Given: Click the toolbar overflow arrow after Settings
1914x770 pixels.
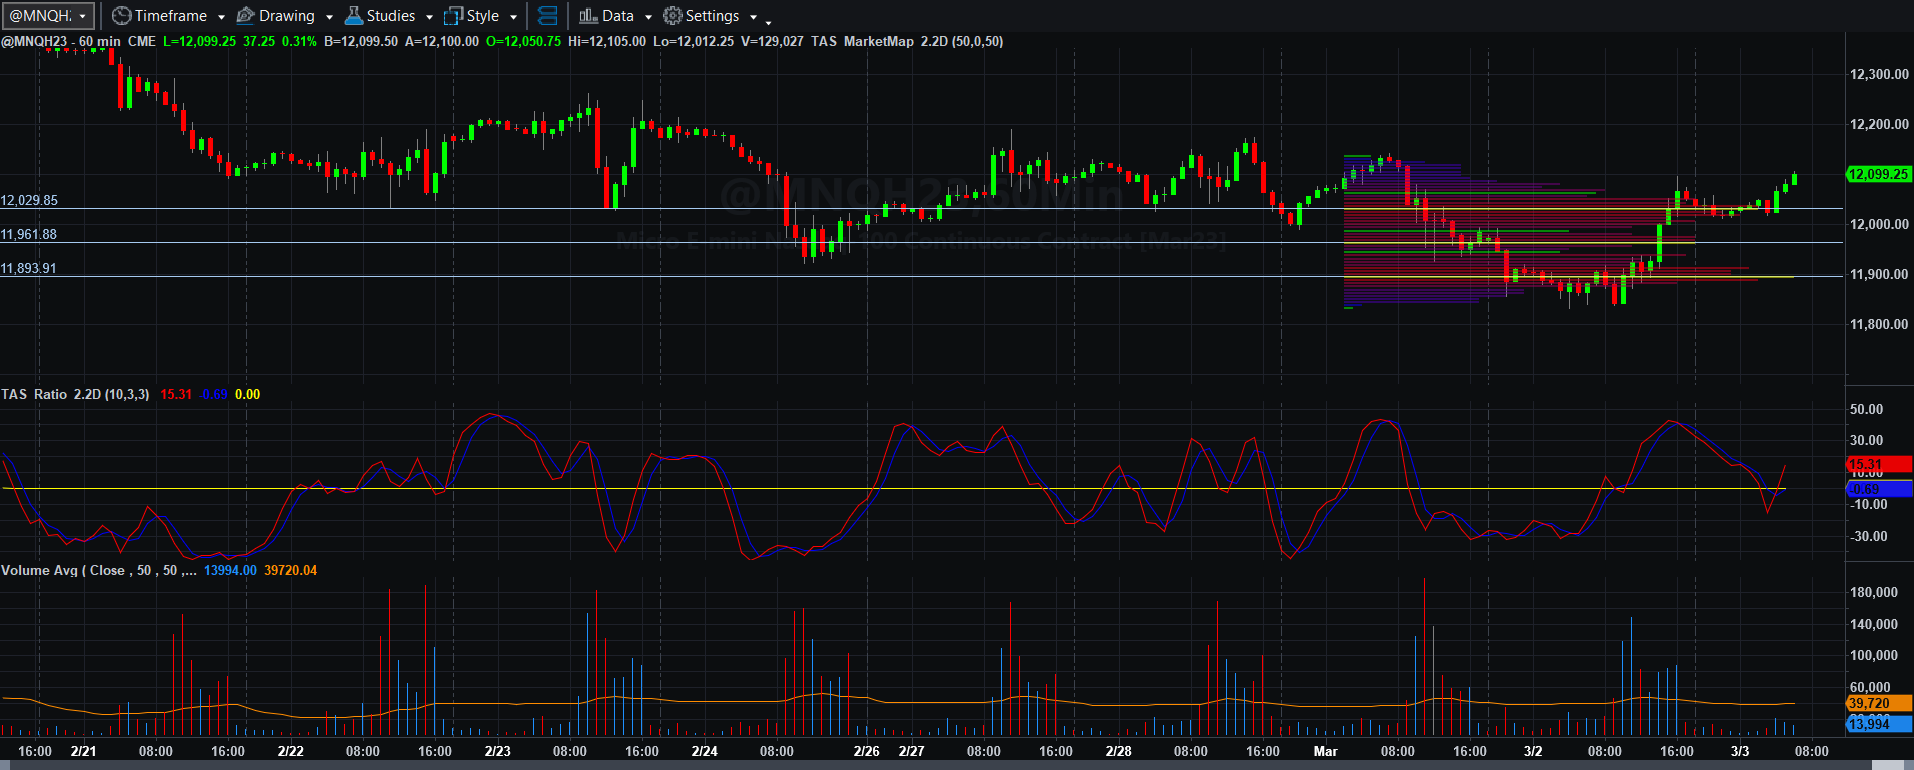Looking at the screenshot, I should coord(768,20).
